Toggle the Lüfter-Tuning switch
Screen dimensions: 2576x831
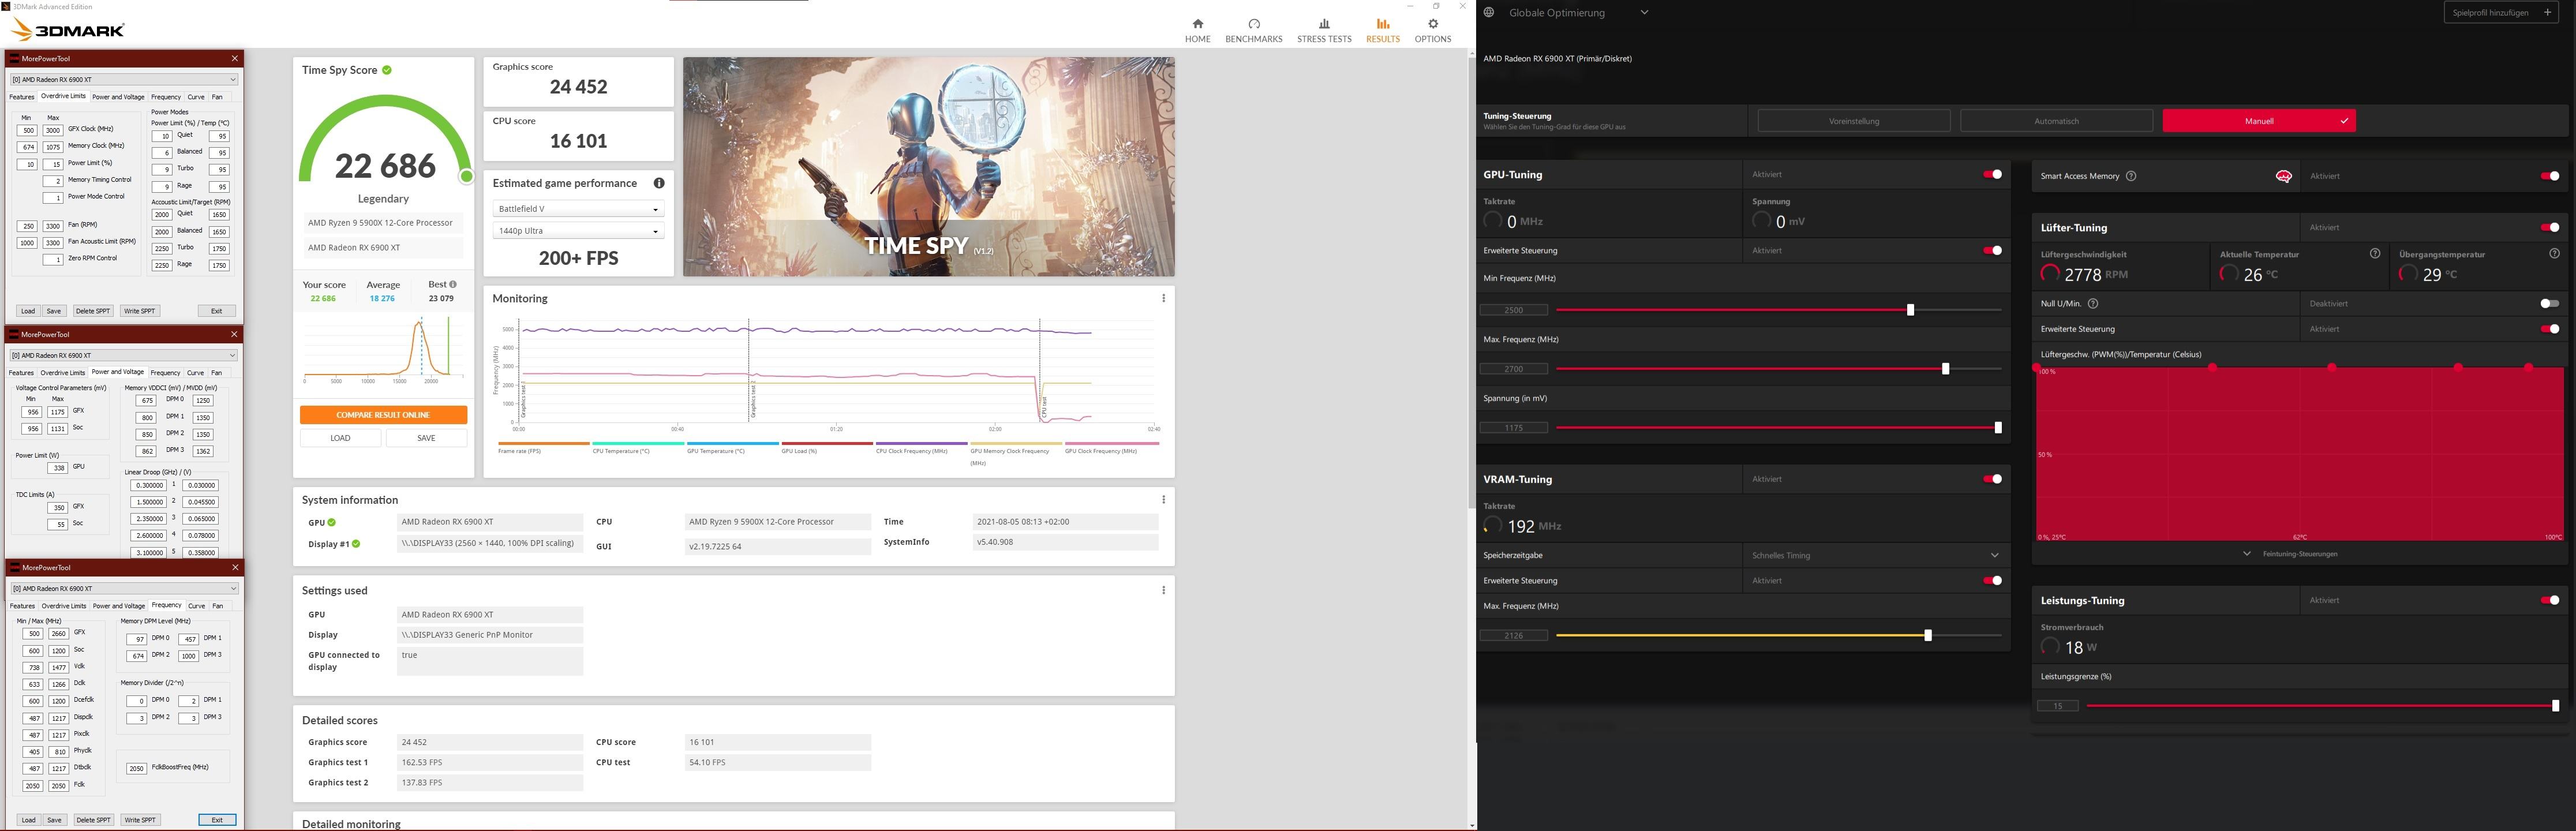[2550, 227]
